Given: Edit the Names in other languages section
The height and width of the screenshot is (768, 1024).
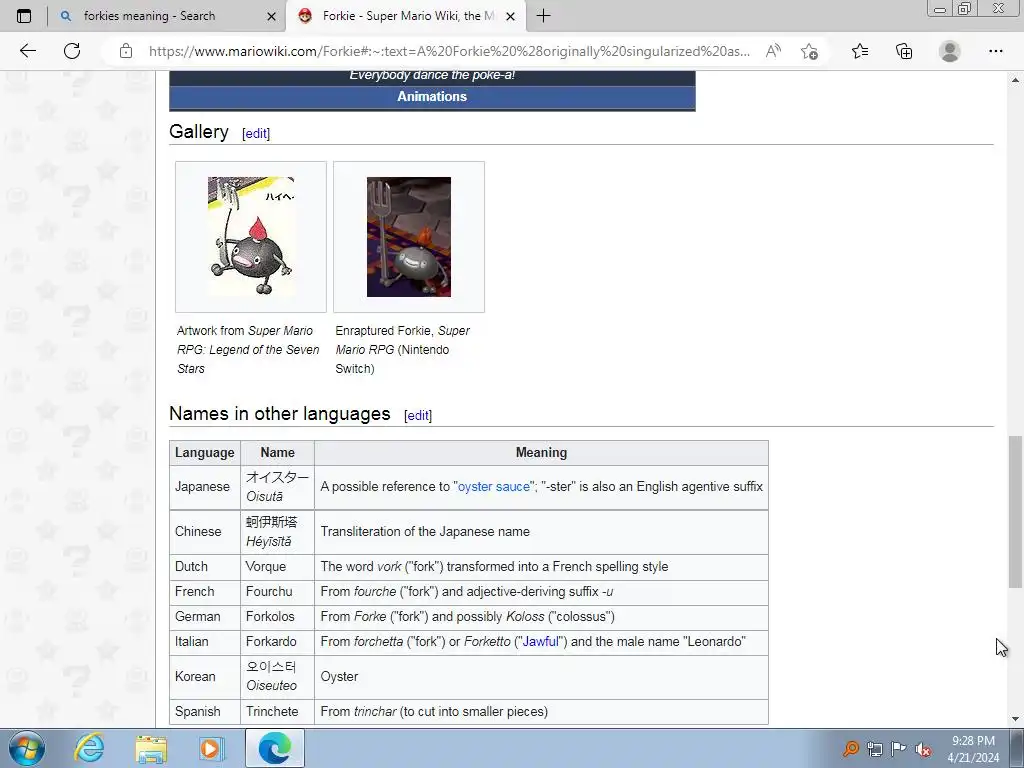Looking at the screenshot, I should click(x=417, y=415).
